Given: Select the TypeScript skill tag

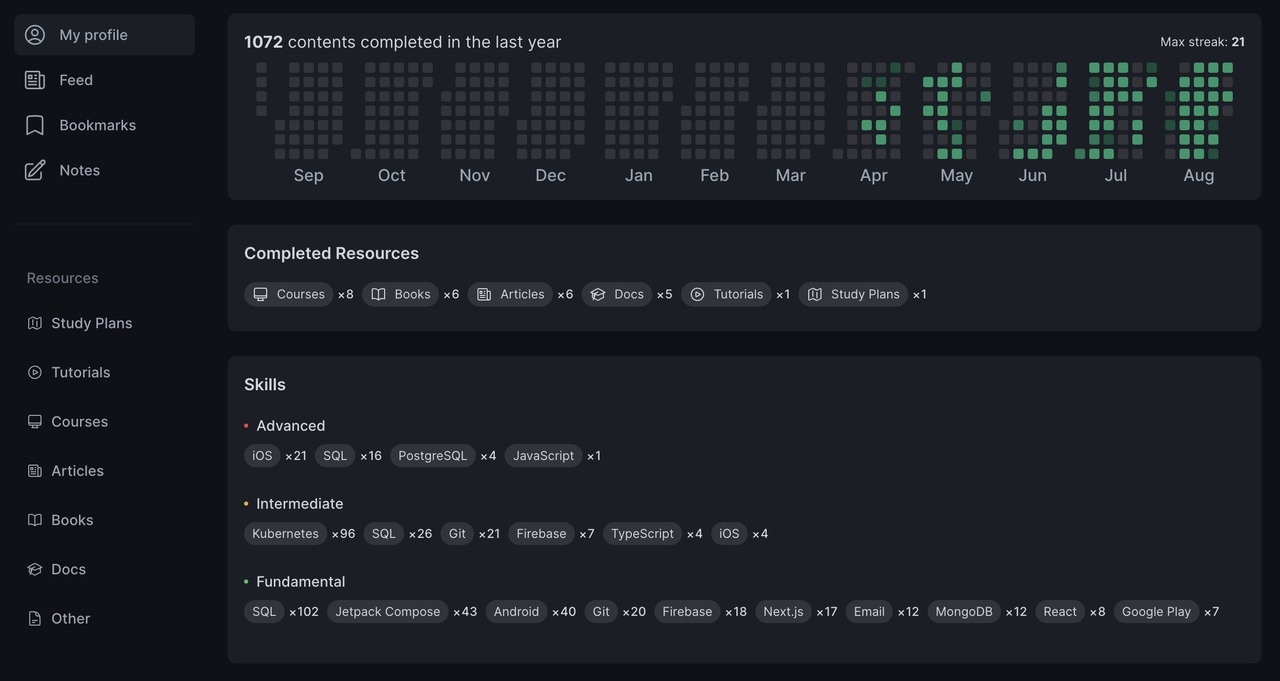Looking at the screenshot, I should (642, 534).
